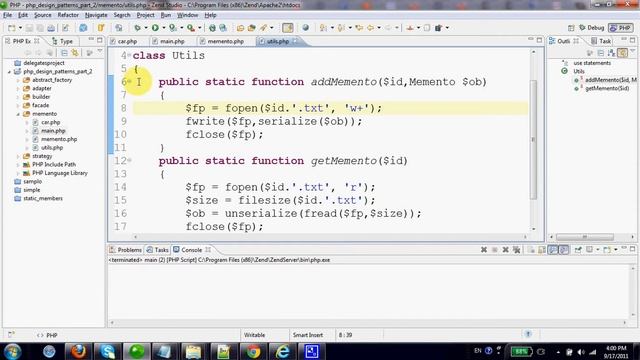Toggle Sort in Outline toolbar

pos(611,53)
